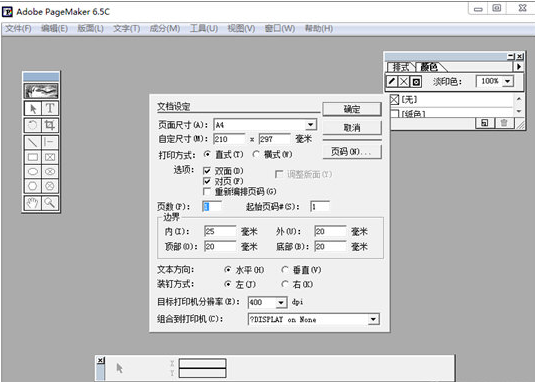The image size is (535, 382).
Task: Select the Constrained Line tool
Action: [x=50, y=142]
